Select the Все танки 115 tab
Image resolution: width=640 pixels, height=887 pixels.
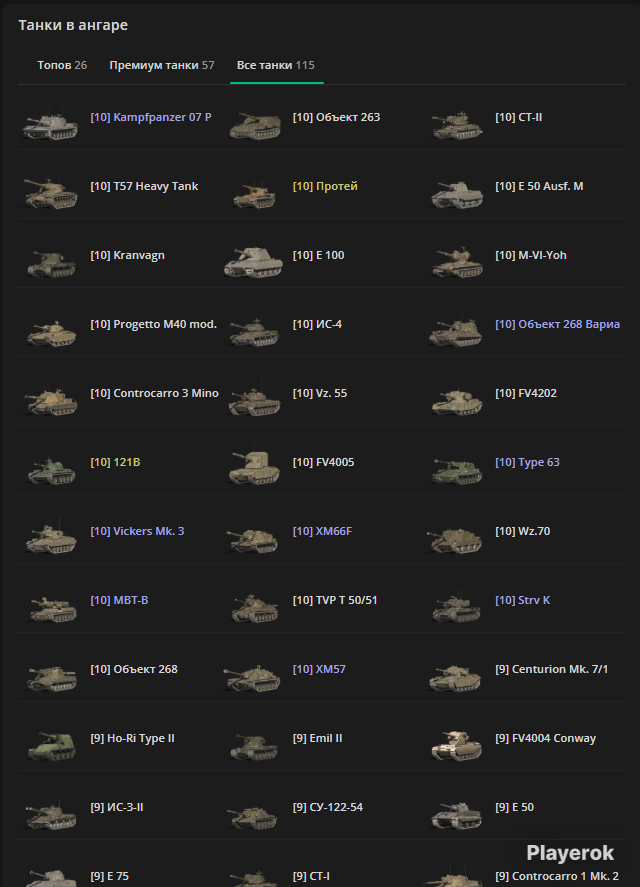(x=276, y=65)
